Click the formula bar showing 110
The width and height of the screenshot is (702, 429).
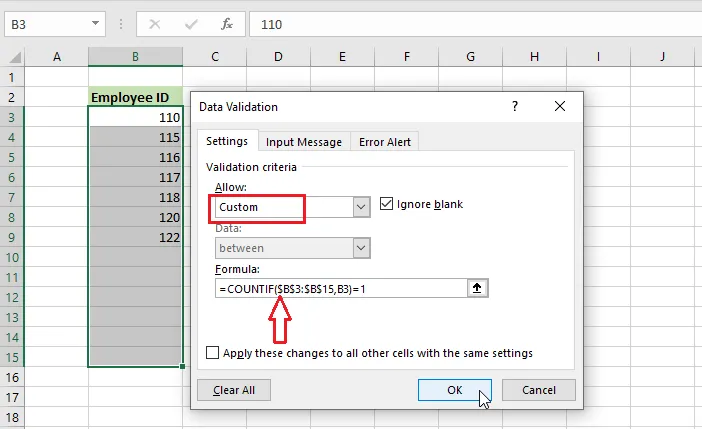(x=475, y=24)
